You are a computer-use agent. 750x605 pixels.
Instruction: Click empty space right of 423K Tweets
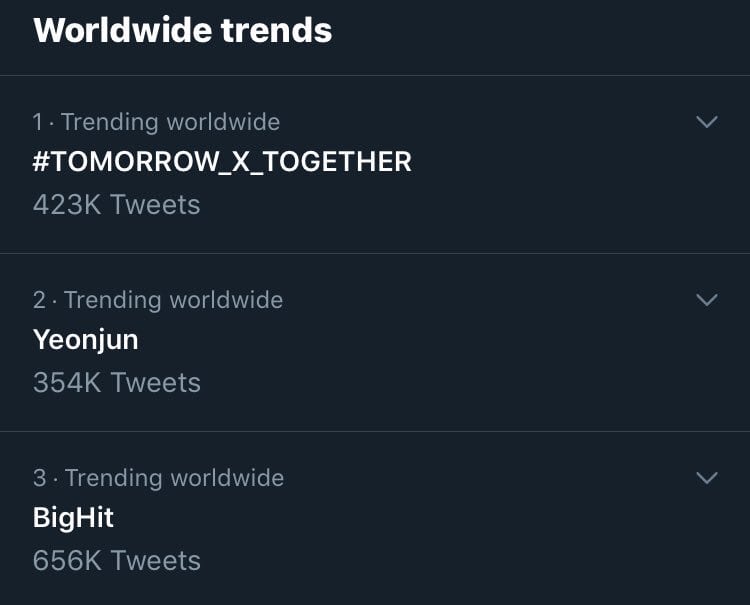(x=450, y=205)
